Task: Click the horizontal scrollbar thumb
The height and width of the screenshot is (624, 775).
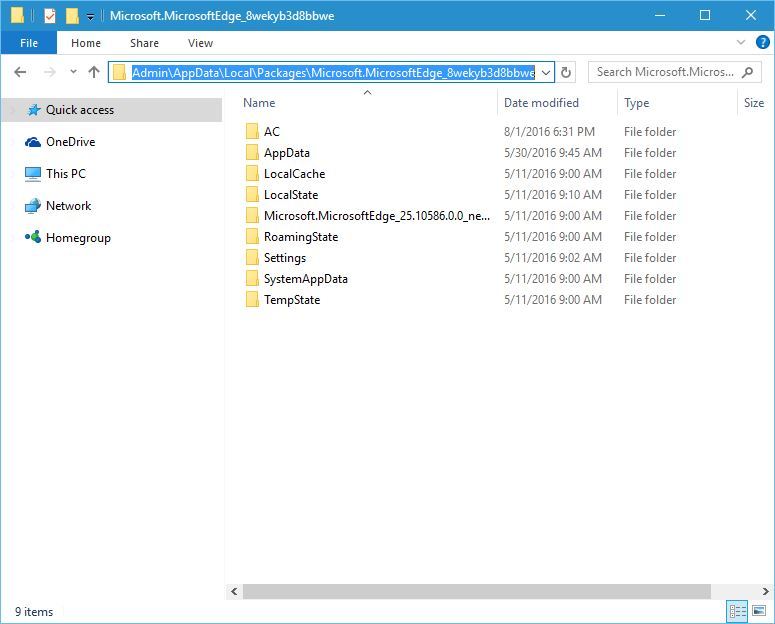Action: (x=476, y=591)
